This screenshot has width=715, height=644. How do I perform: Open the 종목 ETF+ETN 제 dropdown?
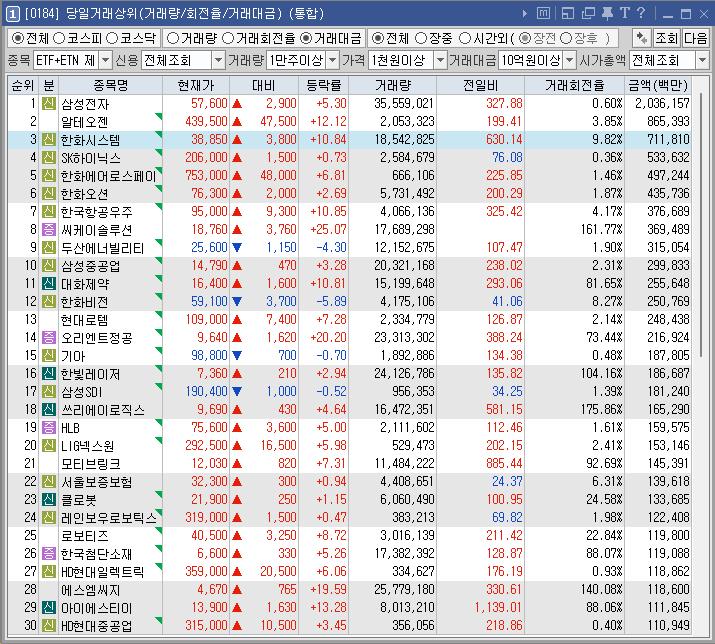pyautogui.click(x=106, y=60)
